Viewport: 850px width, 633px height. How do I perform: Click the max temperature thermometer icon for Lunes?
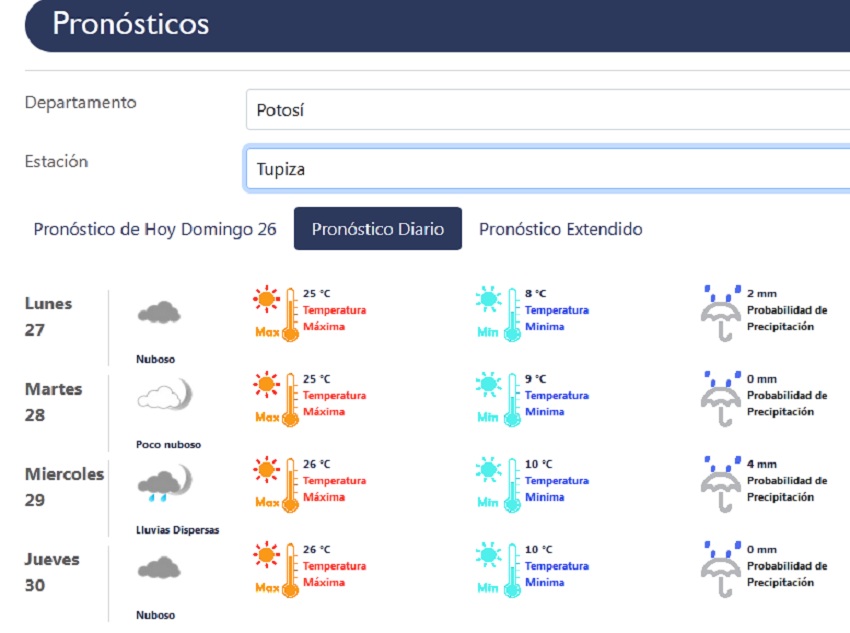(x=291, y=314)
